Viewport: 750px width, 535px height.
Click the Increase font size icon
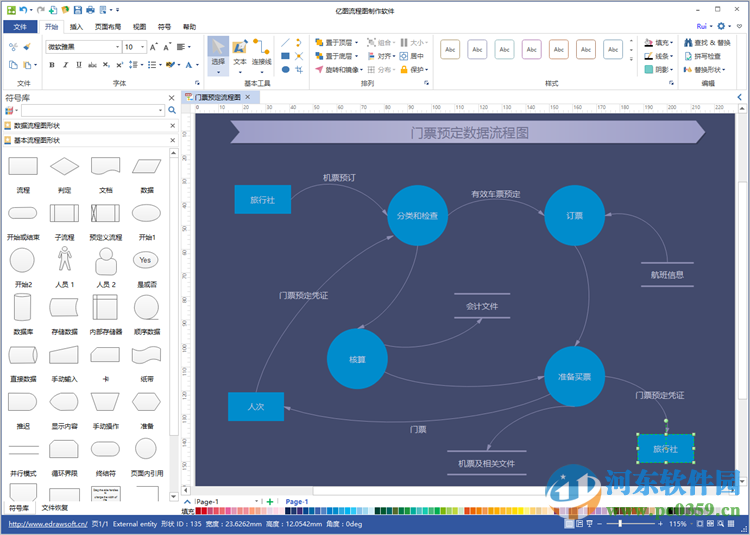[154, 47]
